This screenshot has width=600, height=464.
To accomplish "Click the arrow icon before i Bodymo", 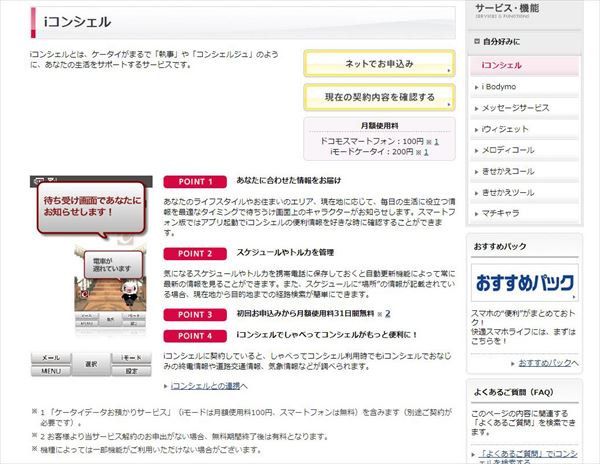I will point(476,88).
